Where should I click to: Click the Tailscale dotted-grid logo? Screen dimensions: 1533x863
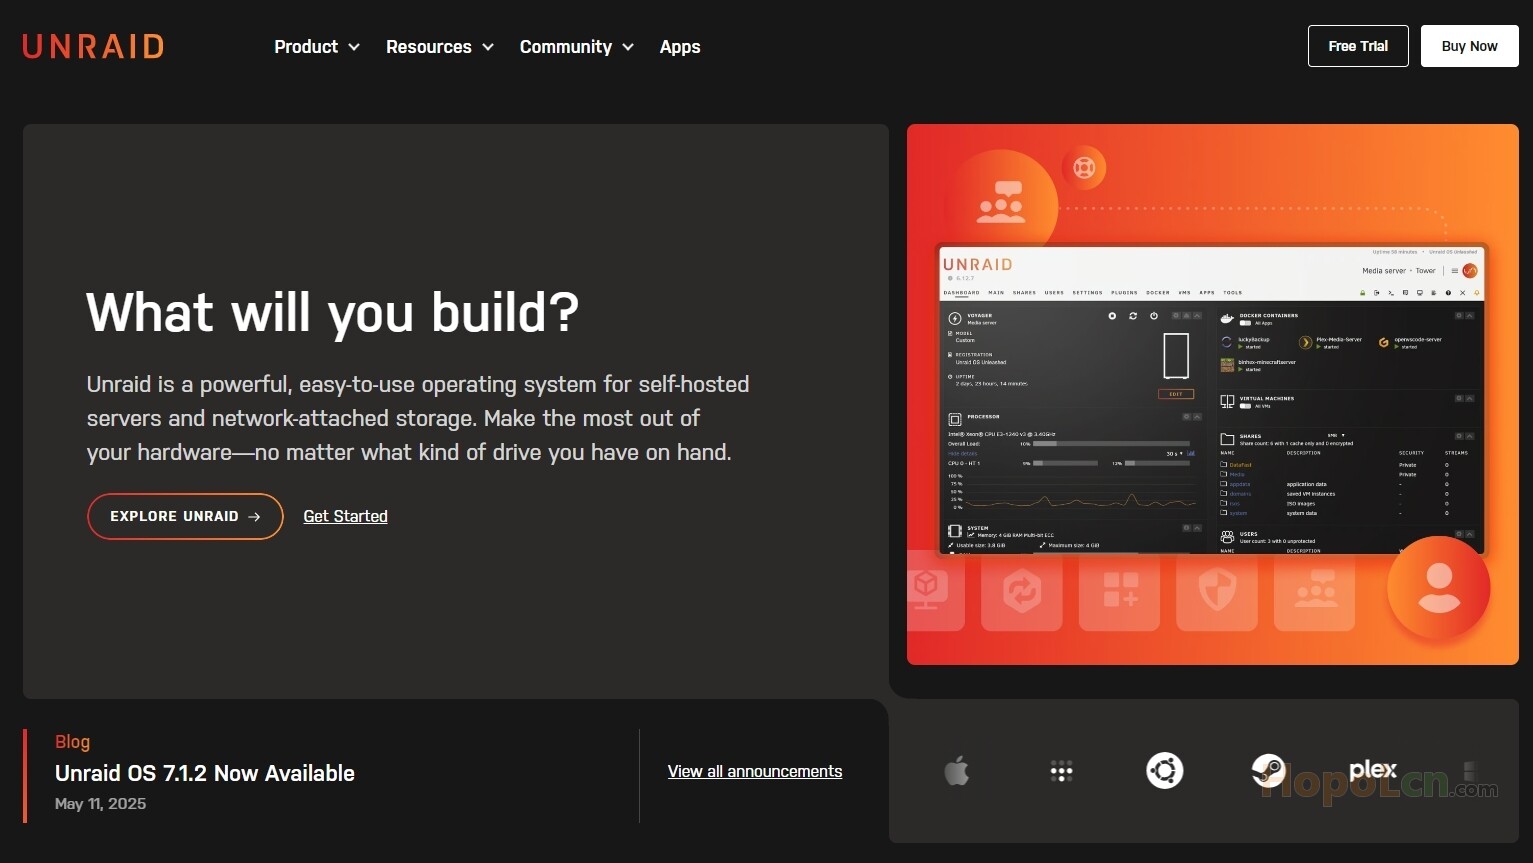(1061, 771)
